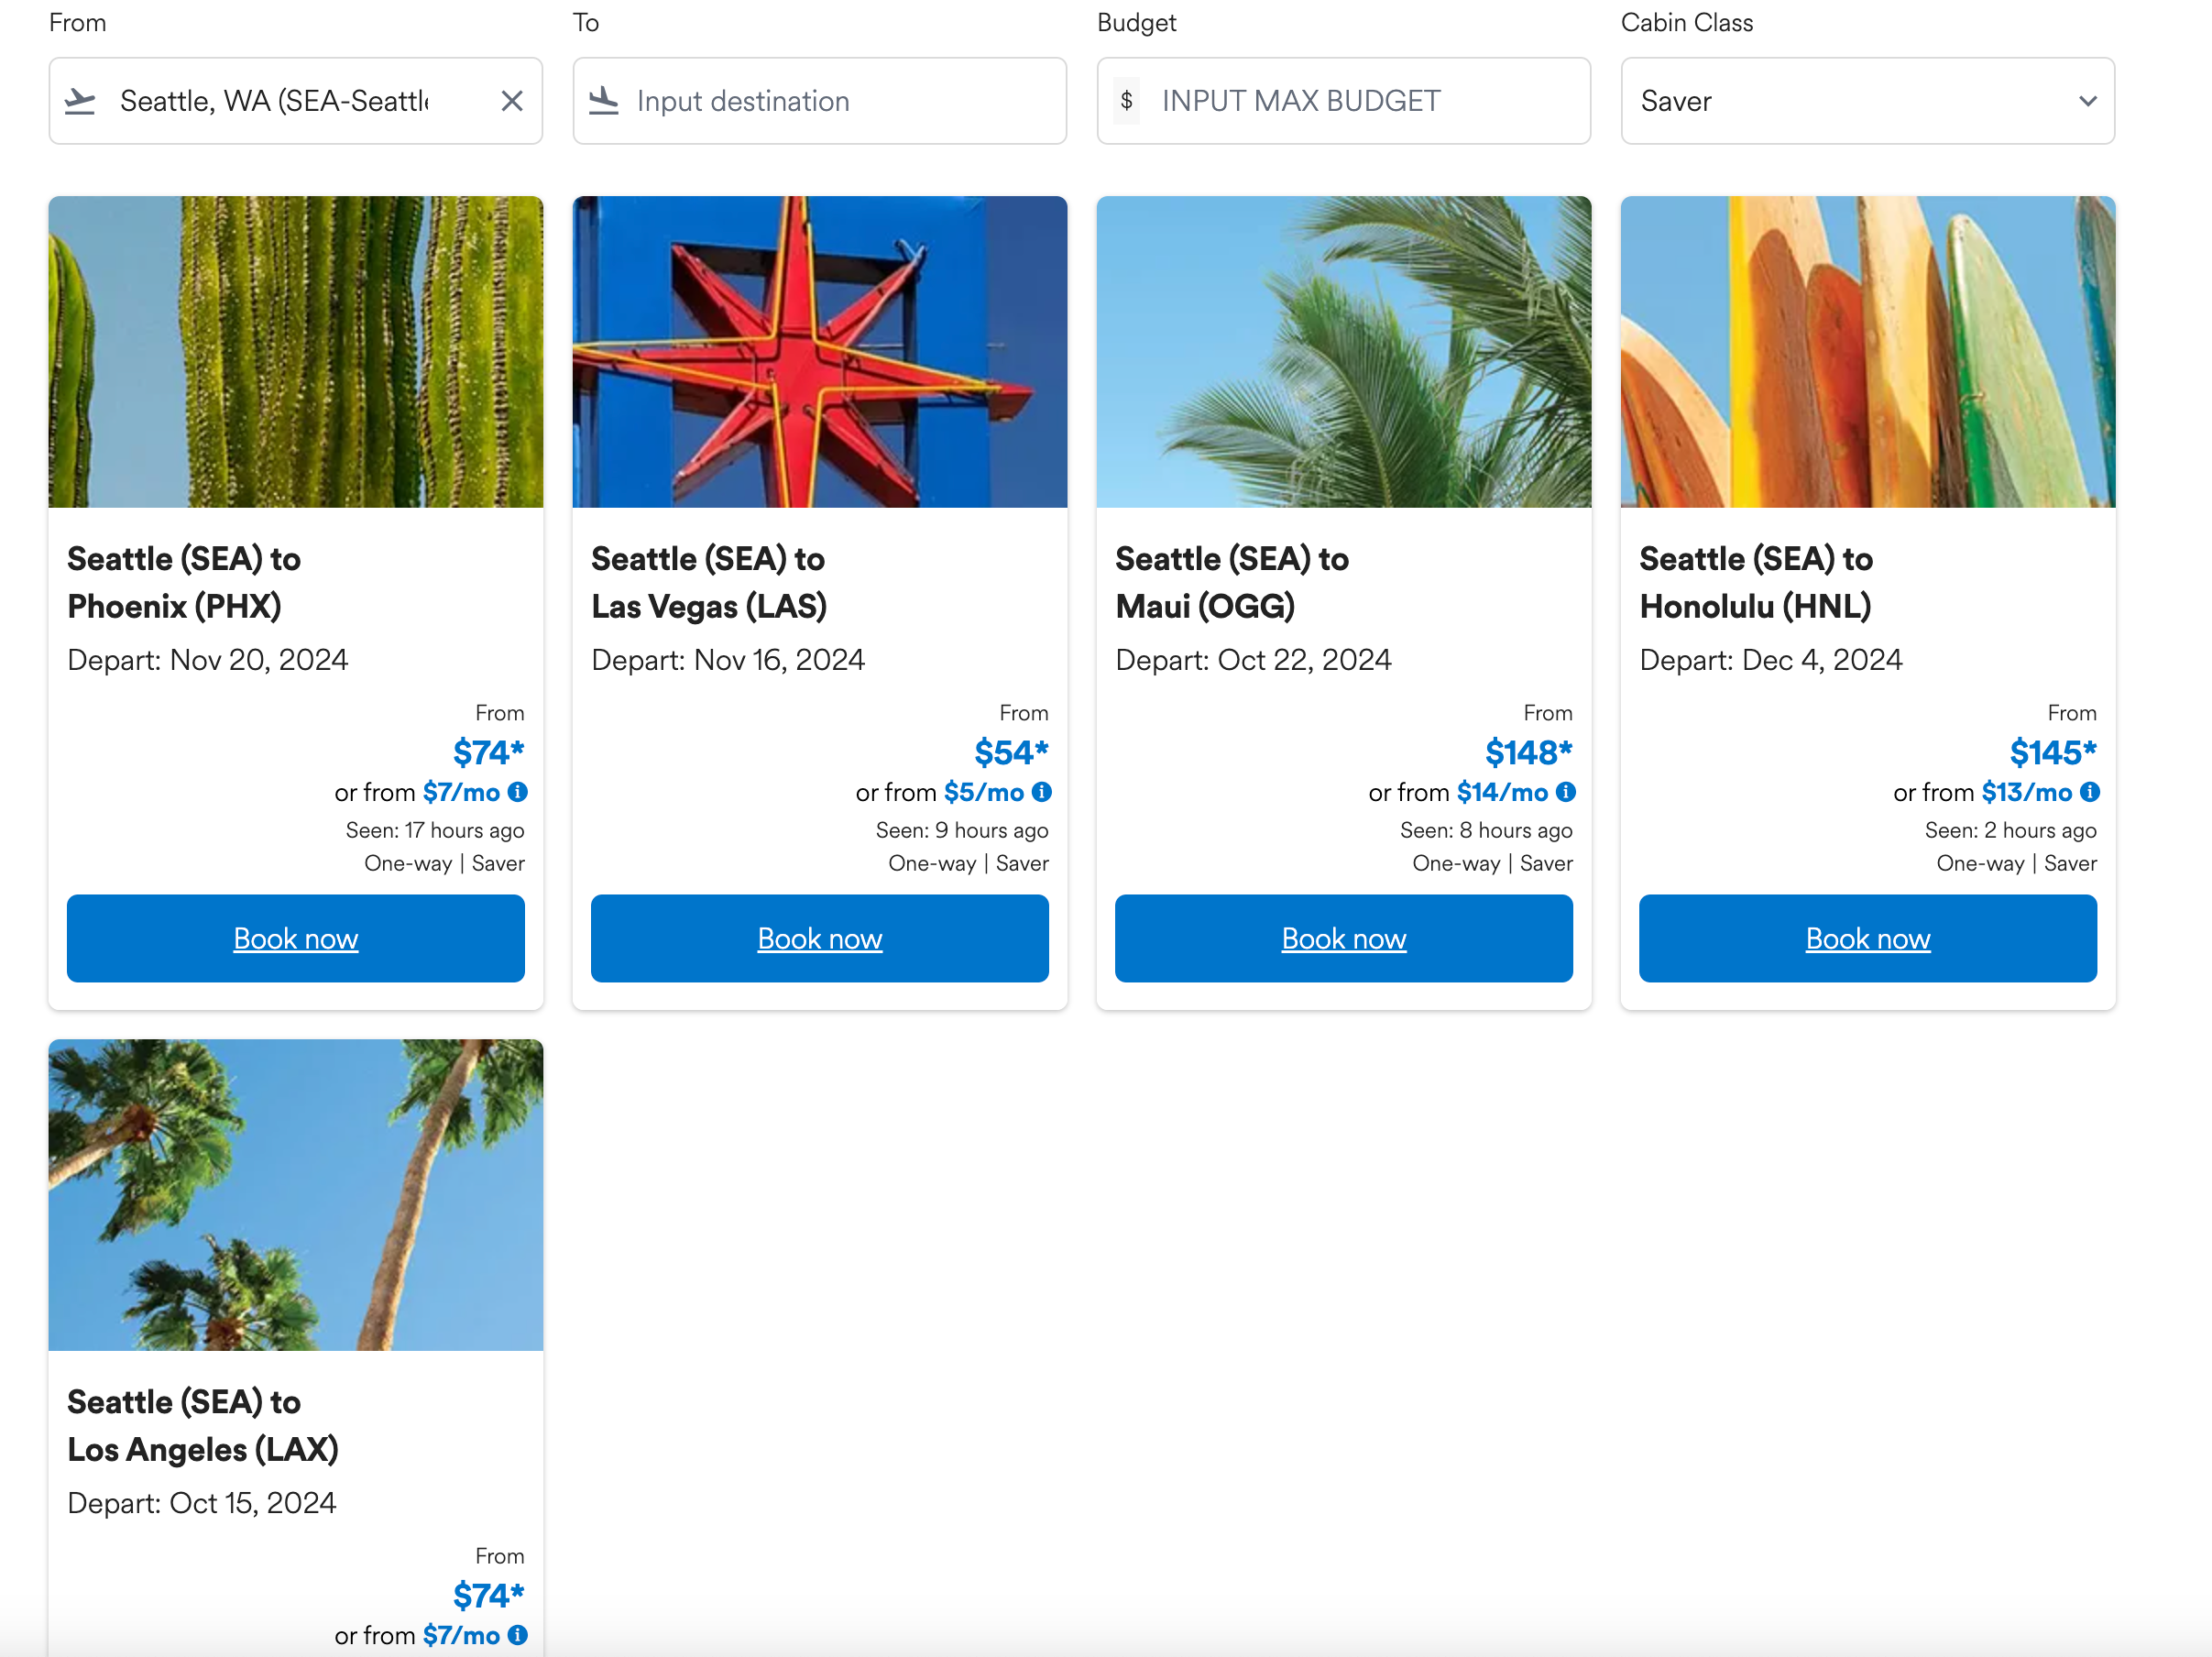Click the Las Vegas neon star image
2212x1657 pixels.
click(819, 351)
